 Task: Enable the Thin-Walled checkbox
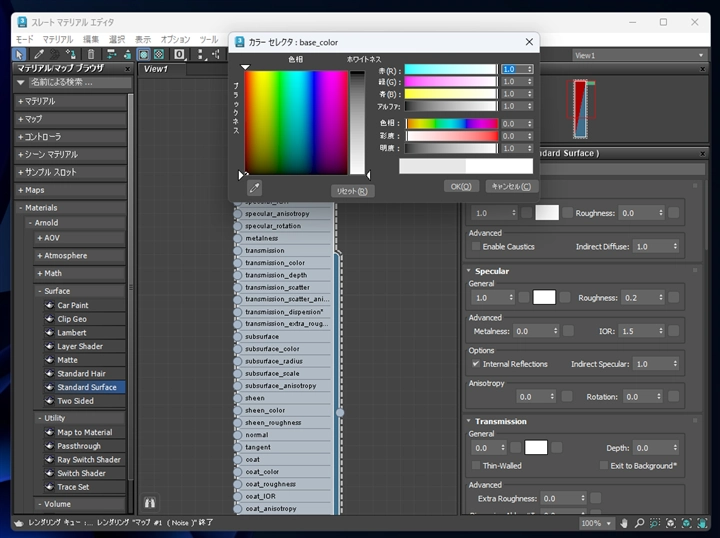pyautogui.click(x=476, y=465)
